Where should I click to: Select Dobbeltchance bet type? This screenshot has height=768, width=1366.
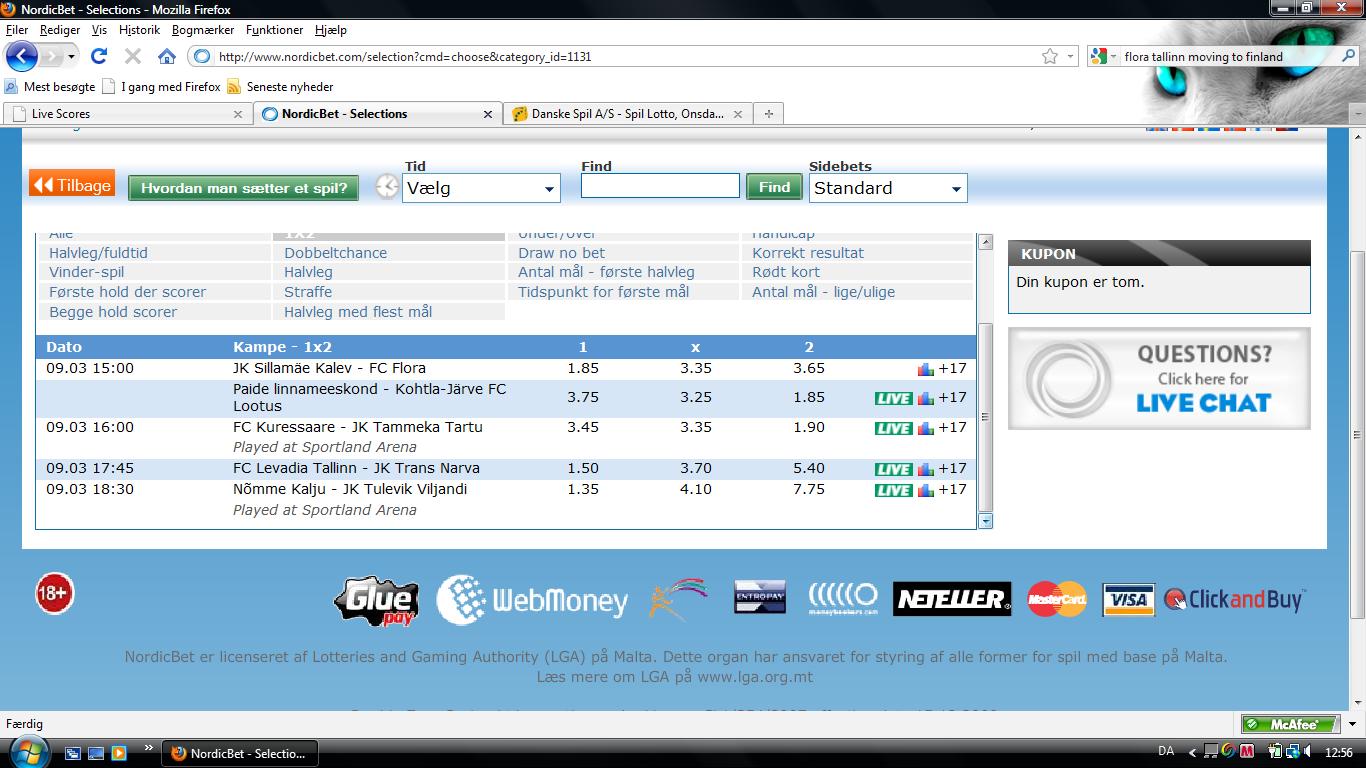tap(335, 253)
